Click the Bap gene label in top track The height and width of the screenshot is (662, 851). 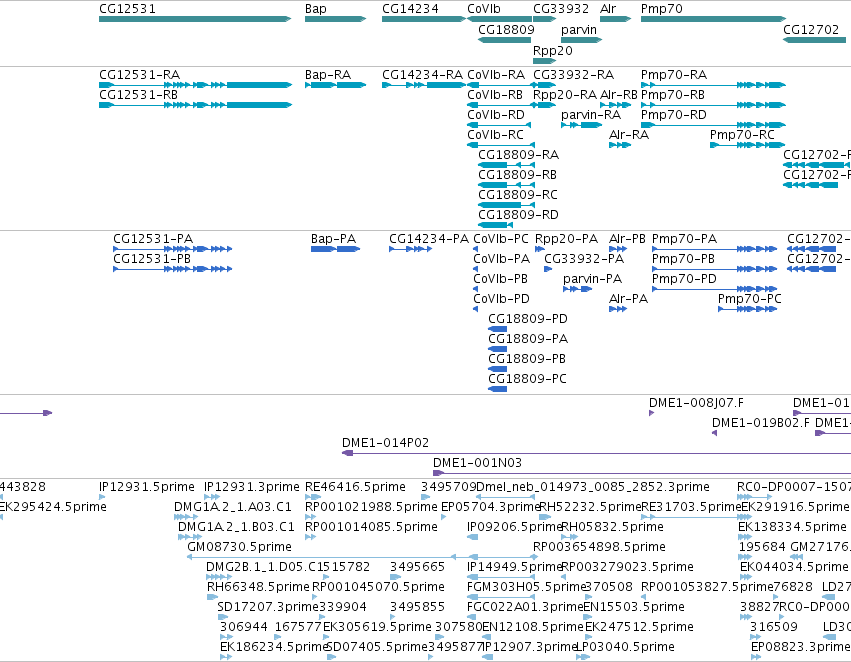click(316, 9)
